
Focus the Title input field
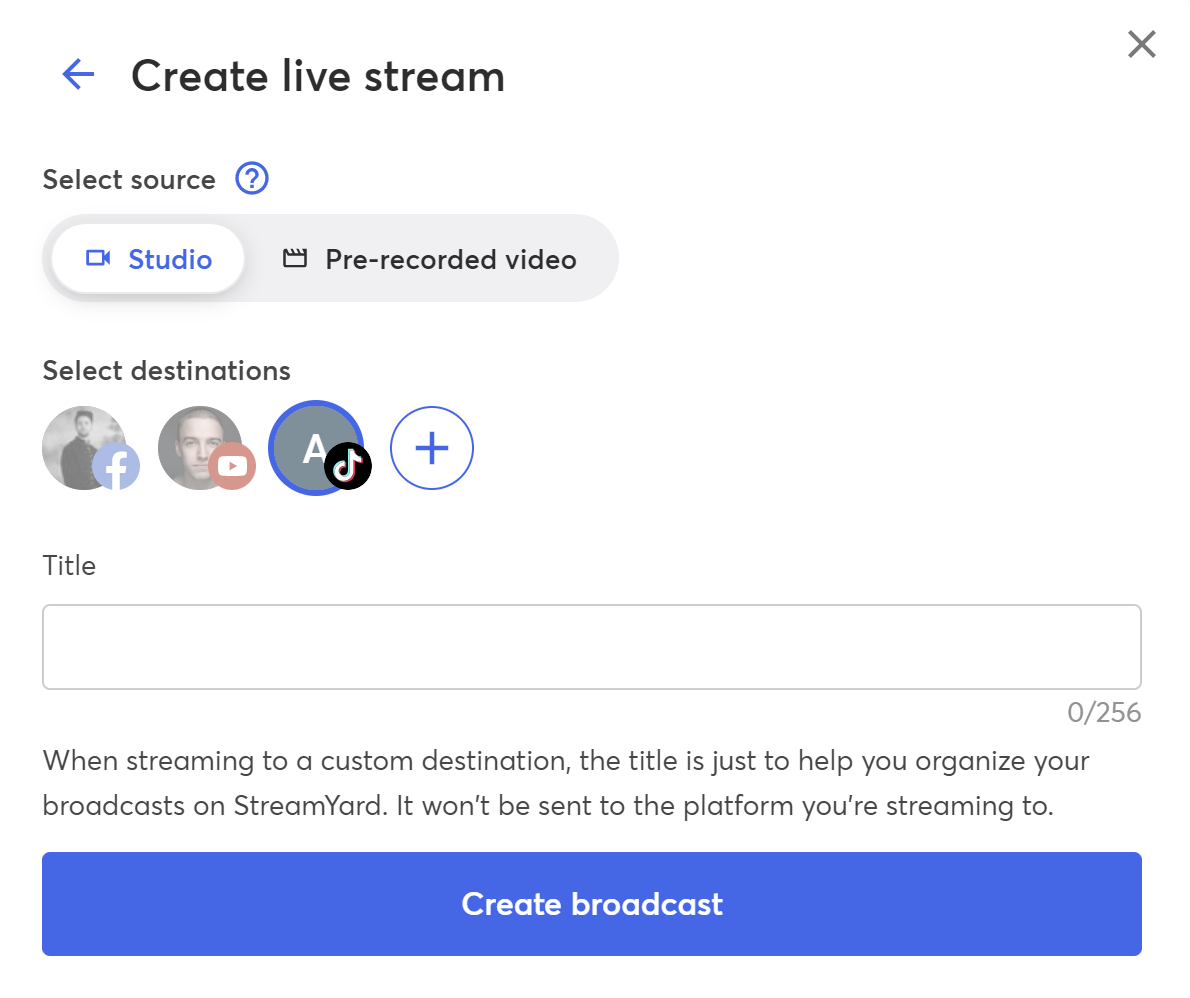tap(592, 647)
